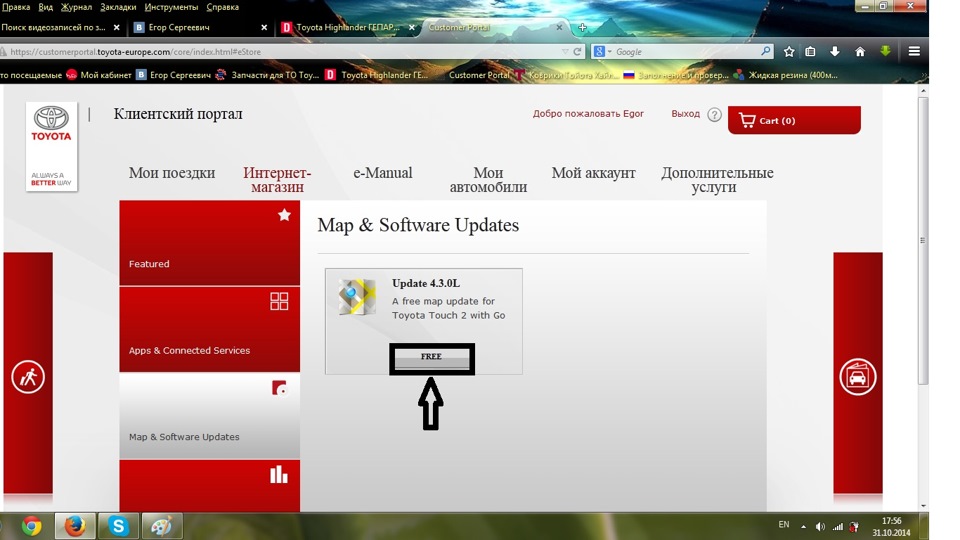
Task: Open the Мои автомобили section
Action: [x=488, y=179]
